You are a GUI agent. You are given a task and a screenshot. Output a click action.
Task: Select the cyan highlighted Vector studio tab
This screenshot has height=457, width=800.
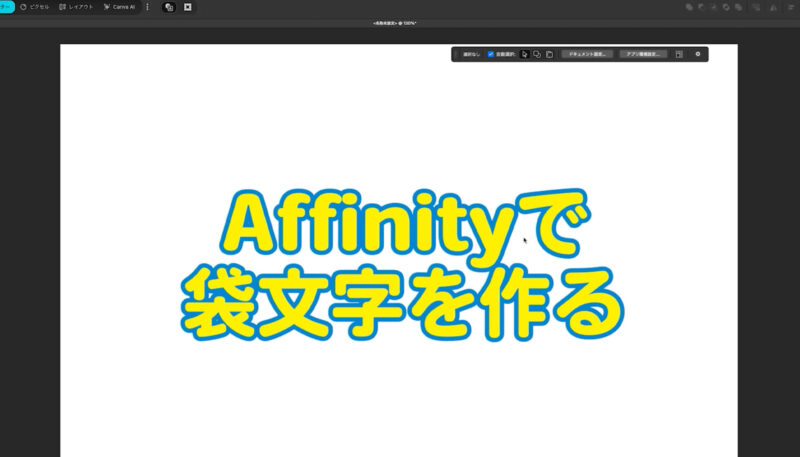(7, 7)
